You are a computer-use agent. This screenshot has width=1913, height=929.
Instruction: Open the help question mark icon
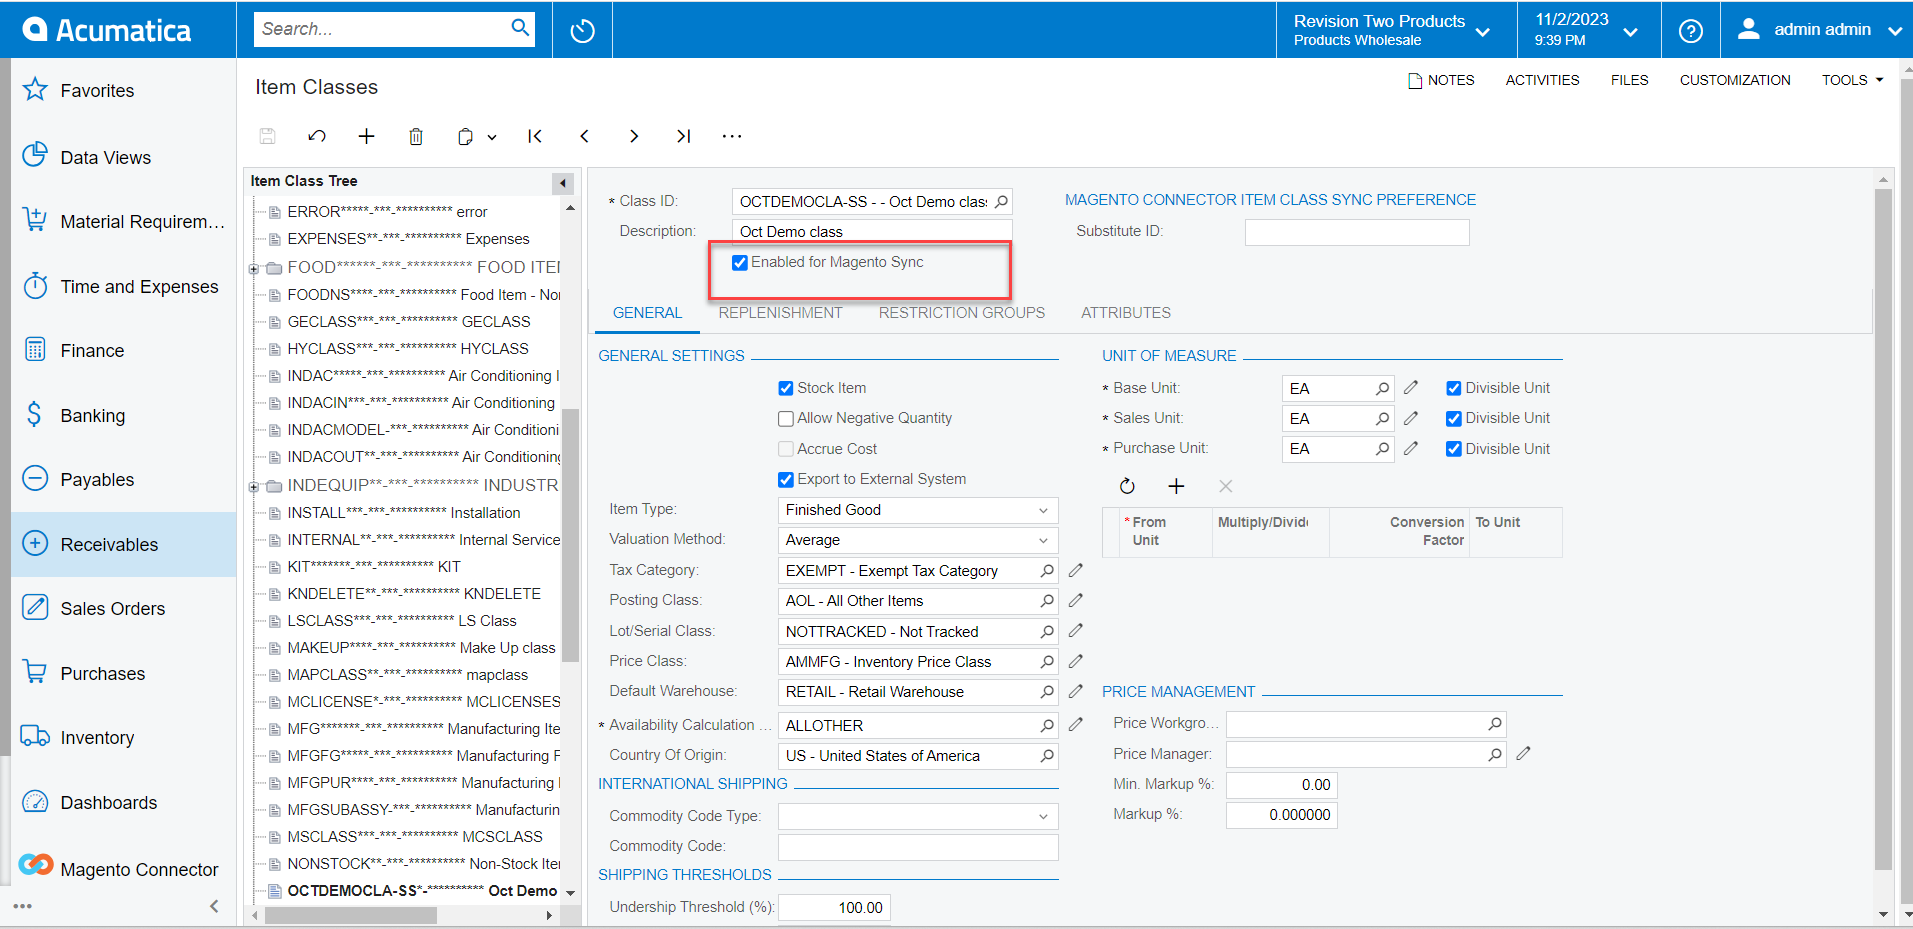(1690, 29)
